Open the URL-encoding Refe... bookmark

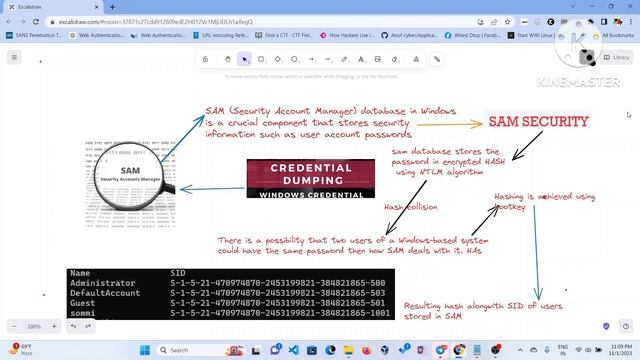pos(220,36)
